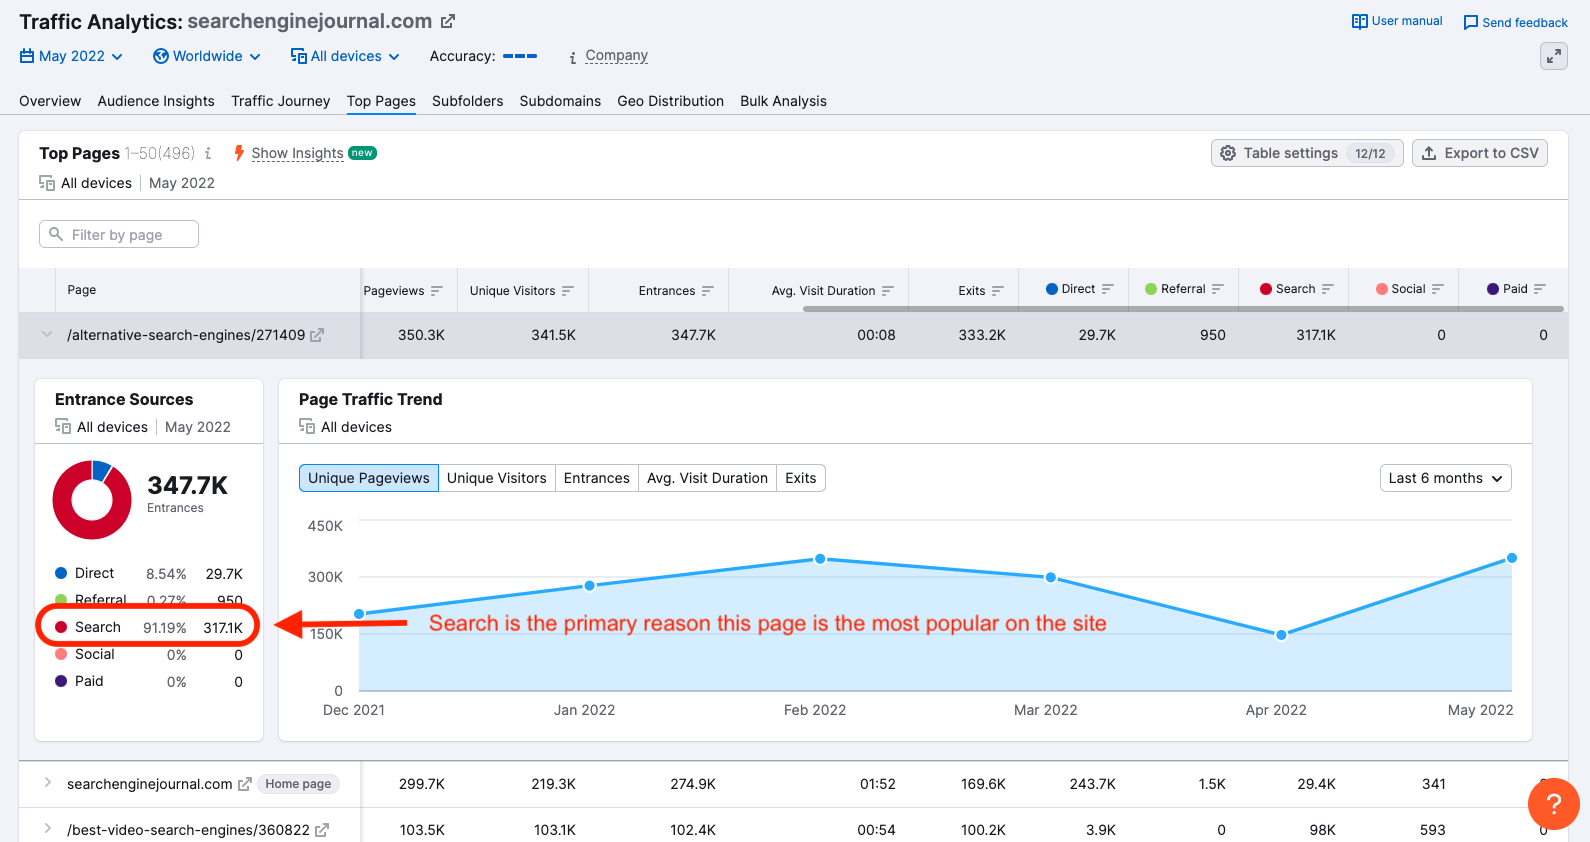Switch to the Subdomains tab

coord(560,101)
